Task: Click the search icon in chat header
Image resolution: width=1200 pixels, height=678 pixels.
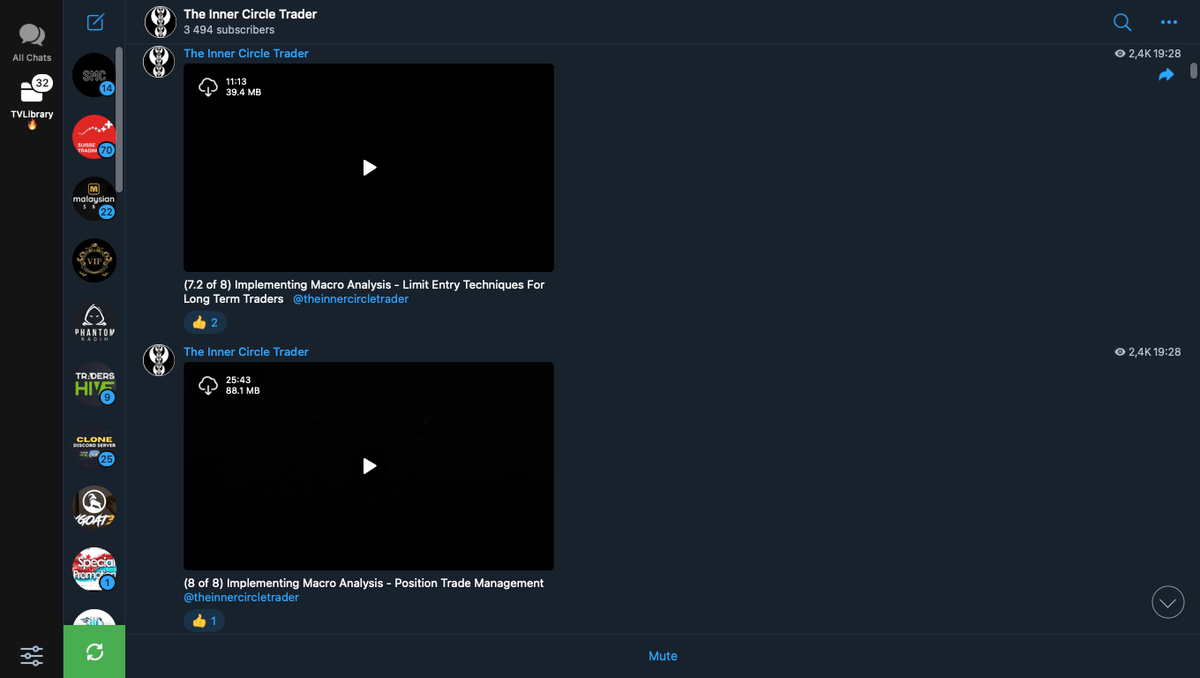Action: pyautogui.click(x=1122, y=22)
